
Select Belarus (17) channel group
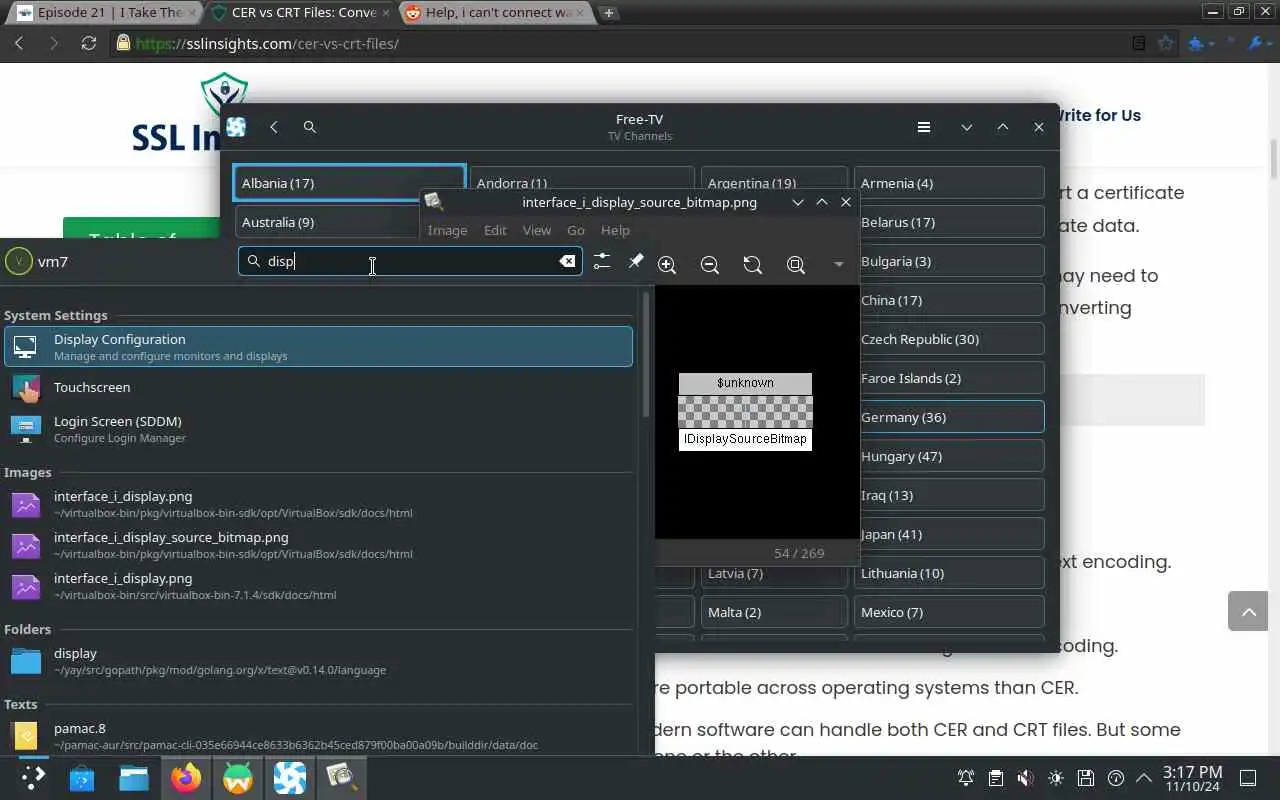[x=949, y=222]
